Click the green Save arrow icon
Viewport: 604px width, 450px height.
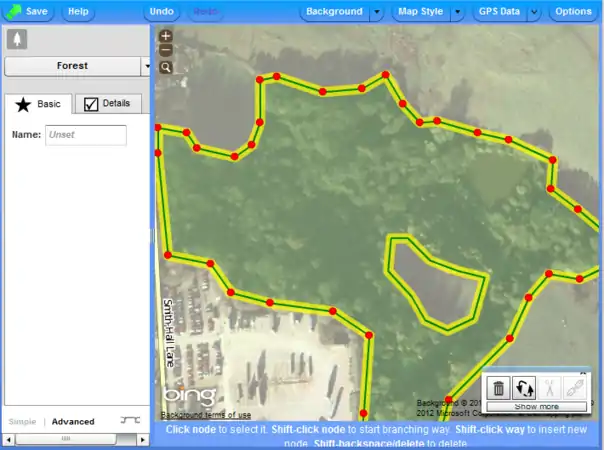13,12
